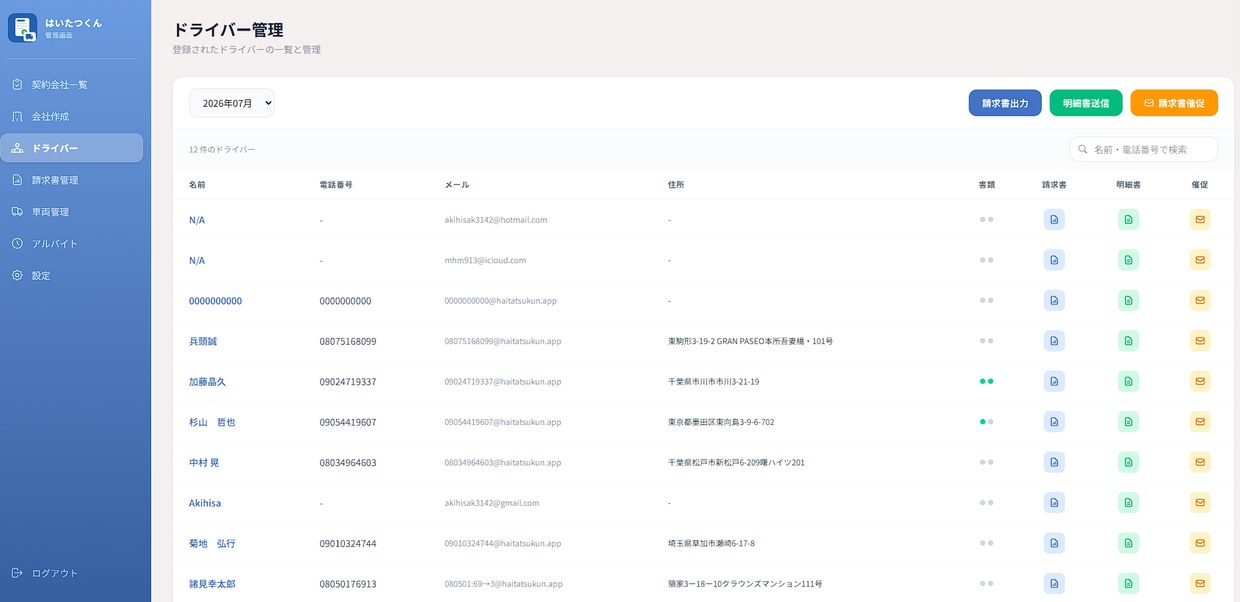The width and height of the screenshot is (1240, 602).
Task: Send reminder mail icon for 兵頭誠
Action: pos(1200,341)
